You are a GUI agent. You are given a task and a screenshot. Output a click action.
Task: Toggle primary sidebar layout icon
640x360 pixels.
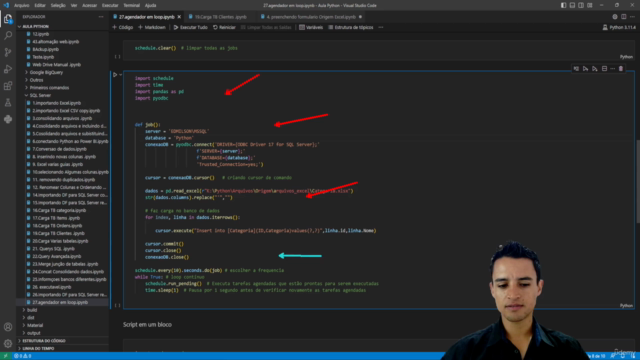(x=563, y=5)
